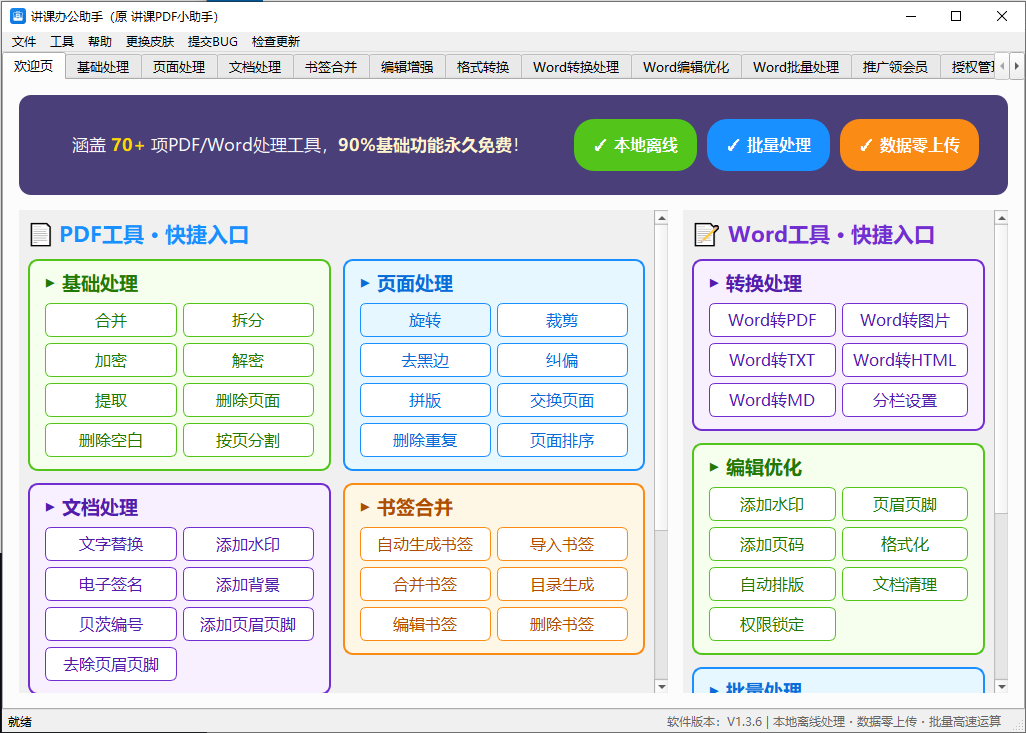The height and width of the screenshot is (733, 1026).
Task: Switch to the 基础处理 tab
Action: 103,67
